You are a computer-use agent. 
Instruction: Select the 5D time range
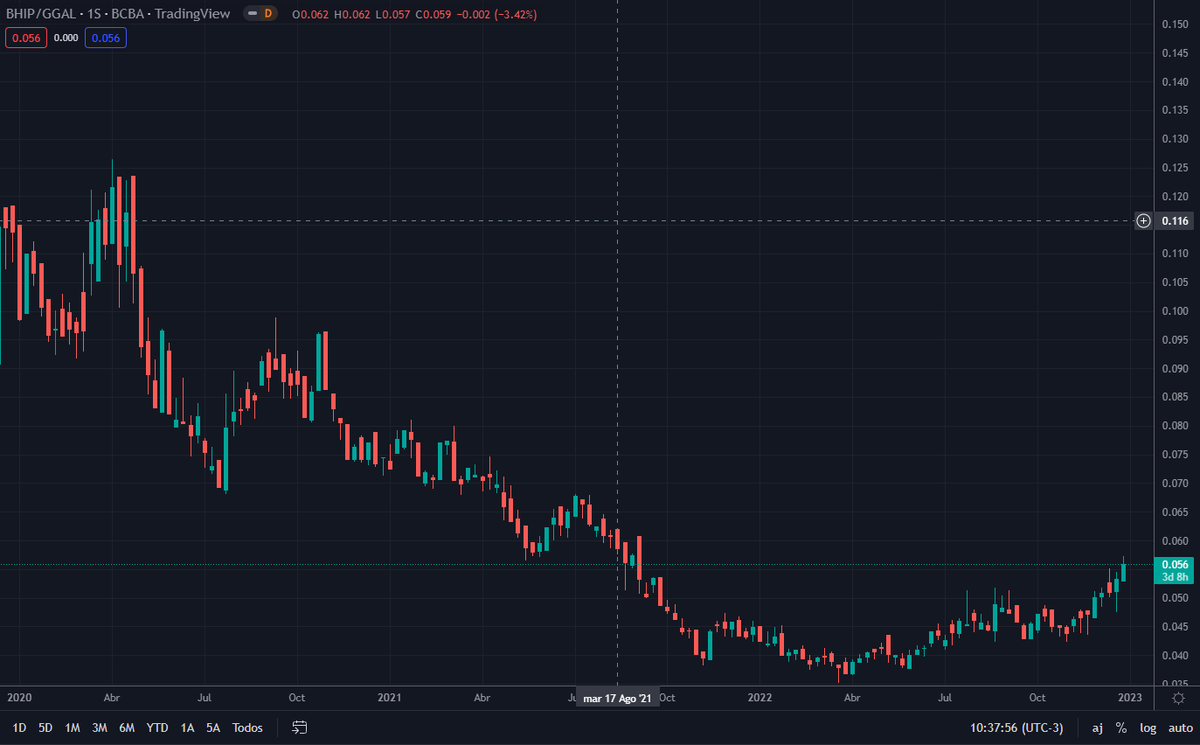[x=45, y=728]
